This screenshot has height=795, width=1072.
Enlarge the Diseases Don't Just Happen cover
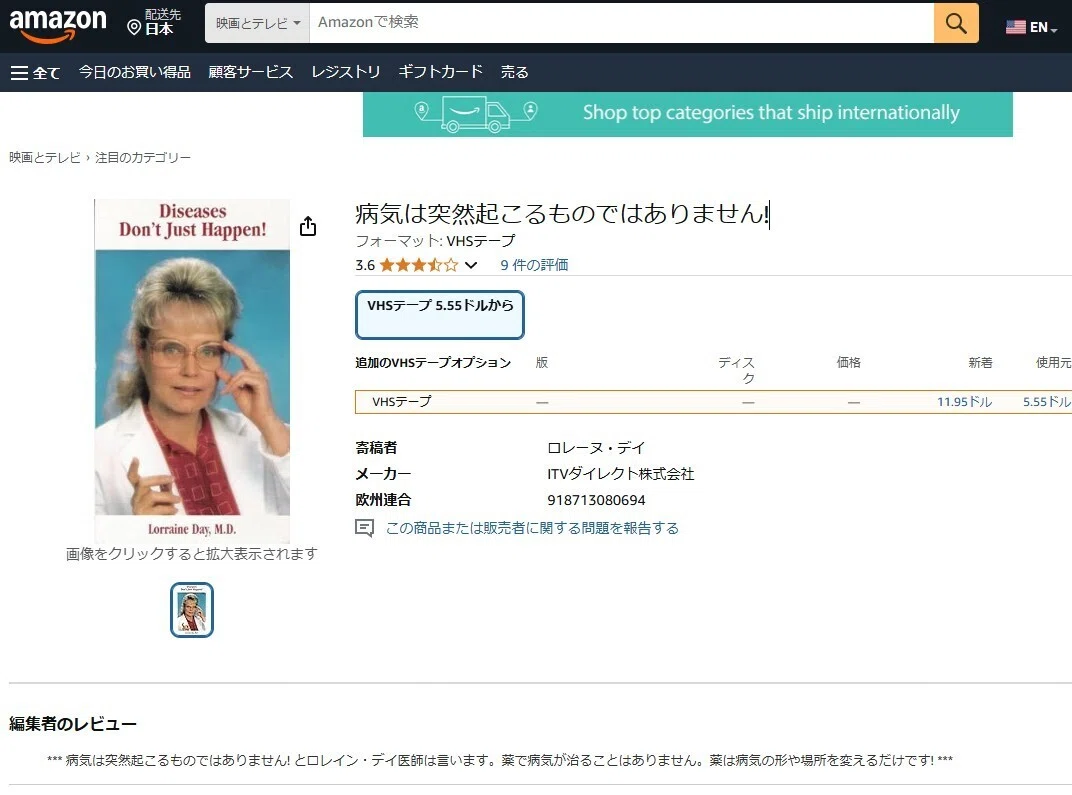pos(192,370)
